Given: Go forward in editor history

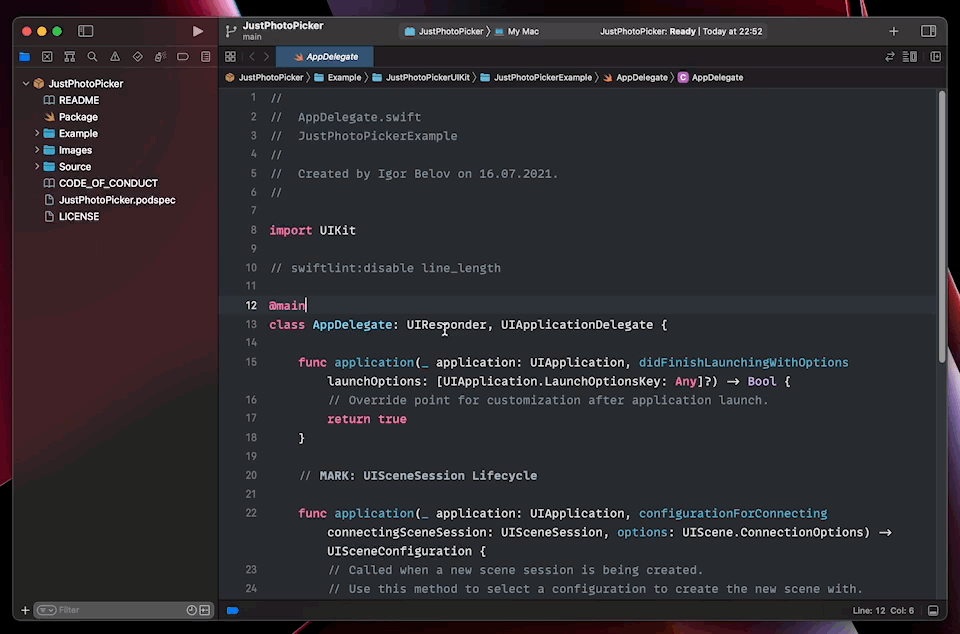Looking at the screenshot, I should pyautogui.click(x=266, y=56).
